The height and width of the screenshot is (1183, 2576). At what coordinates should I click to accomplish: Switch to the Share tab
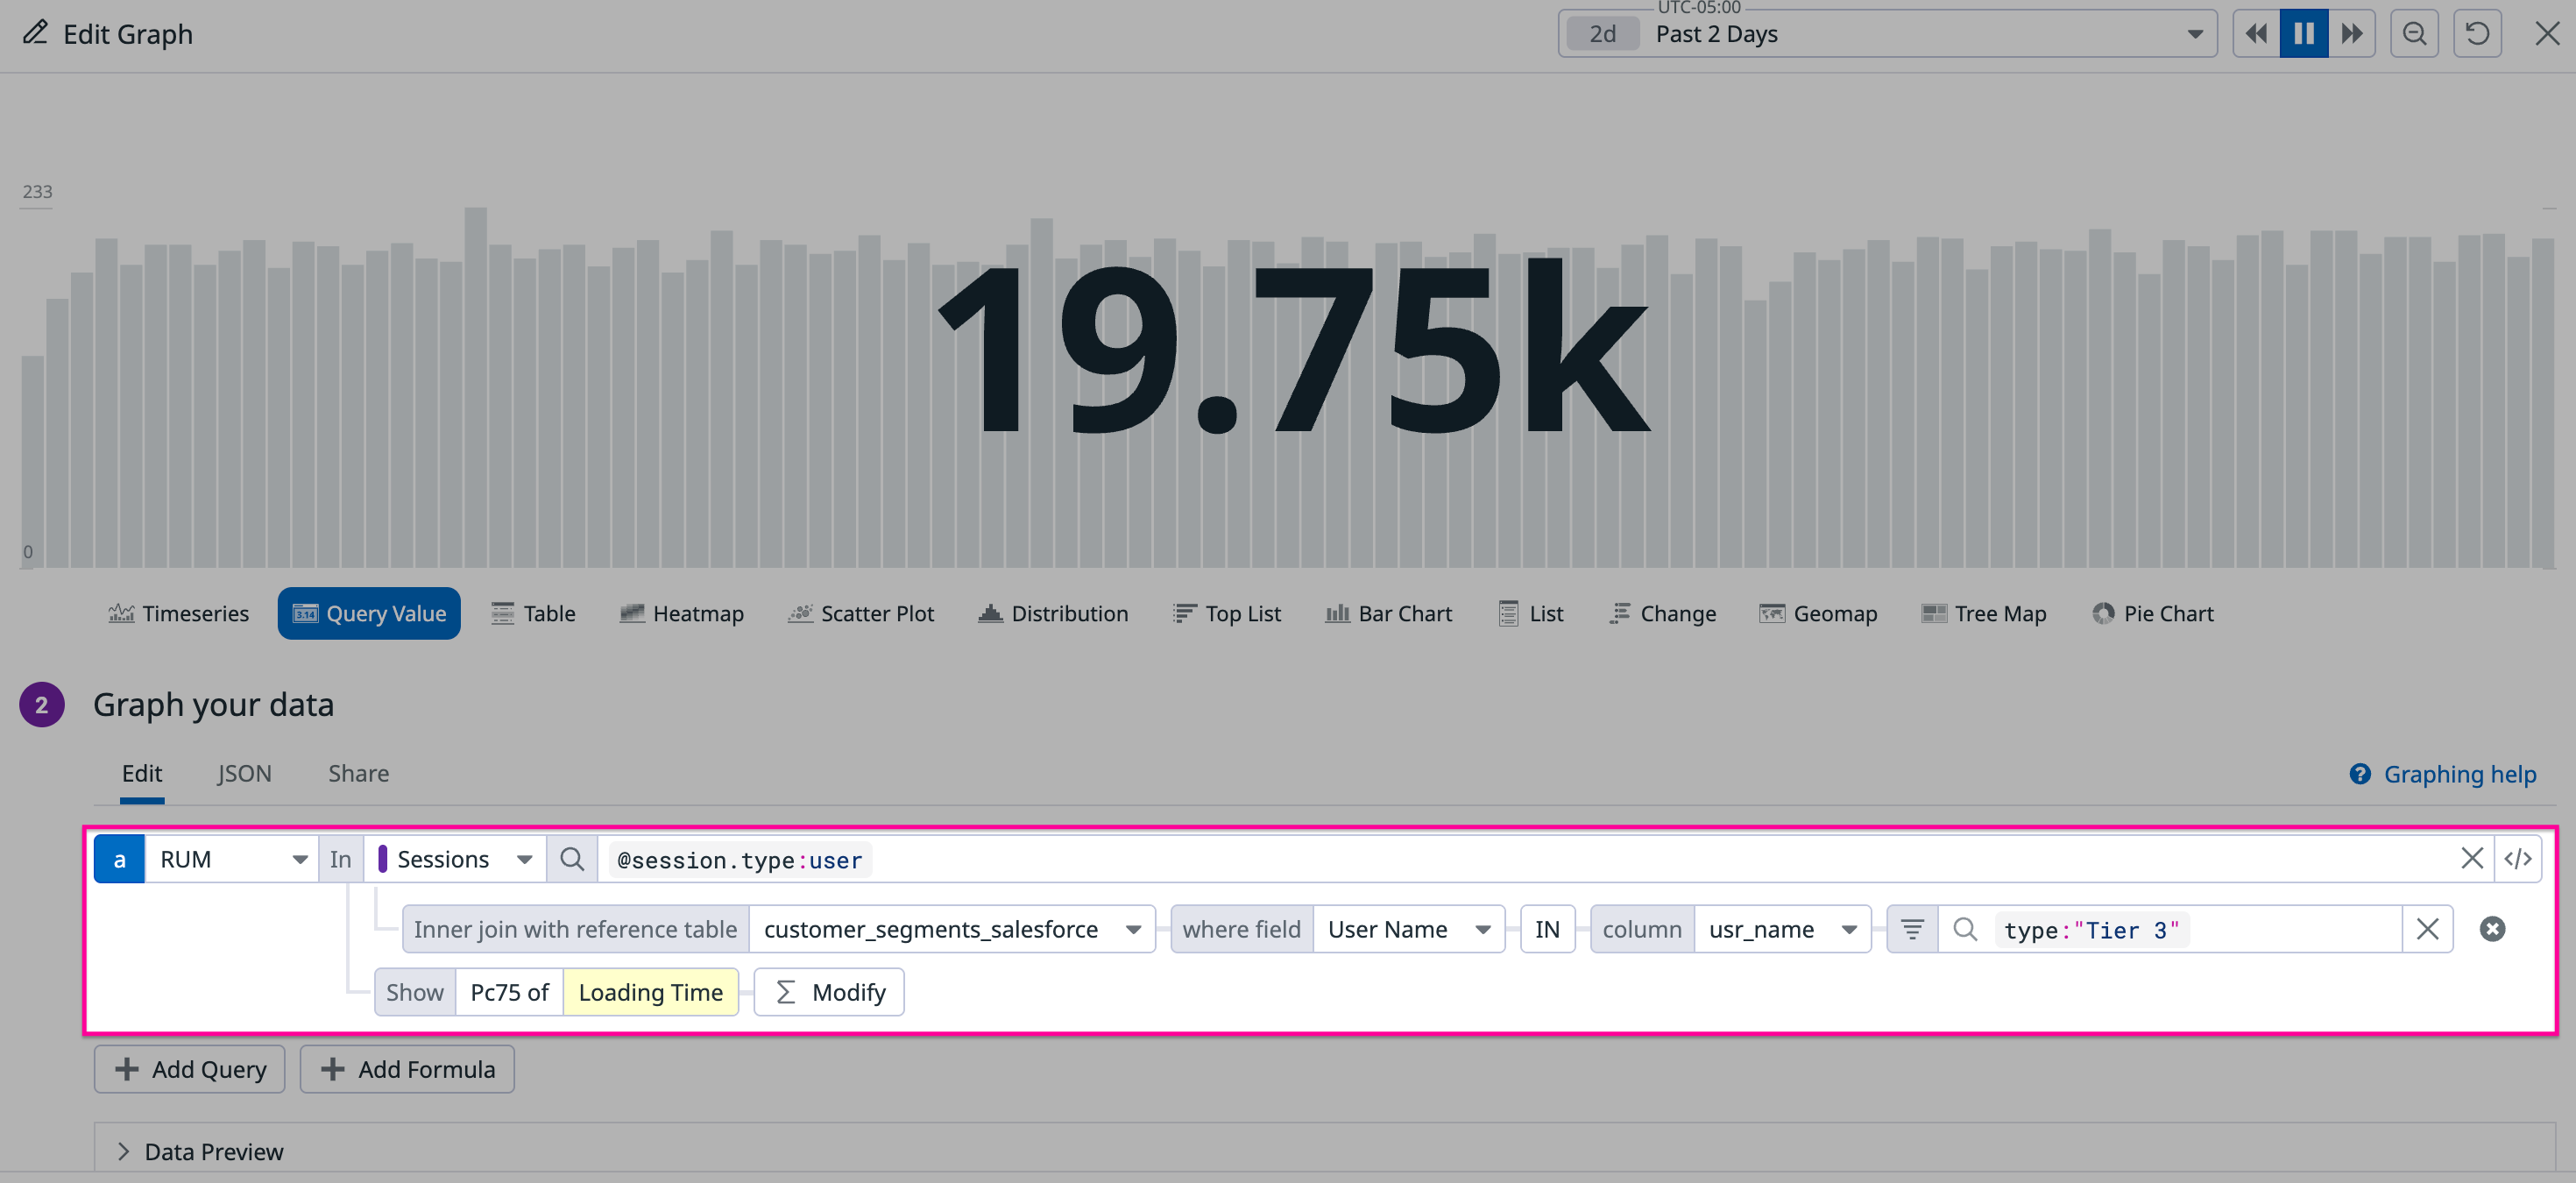(358, 773)
